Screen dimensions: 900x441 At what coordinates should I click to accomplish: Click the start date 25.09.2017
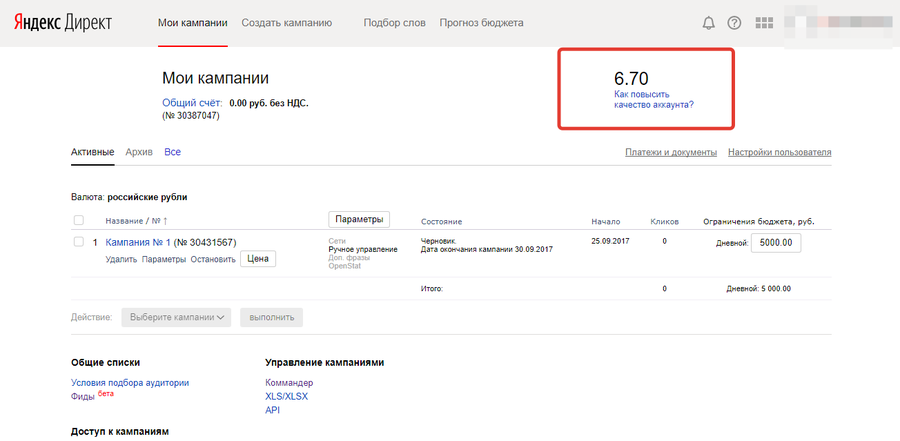(x=610, y=241)
